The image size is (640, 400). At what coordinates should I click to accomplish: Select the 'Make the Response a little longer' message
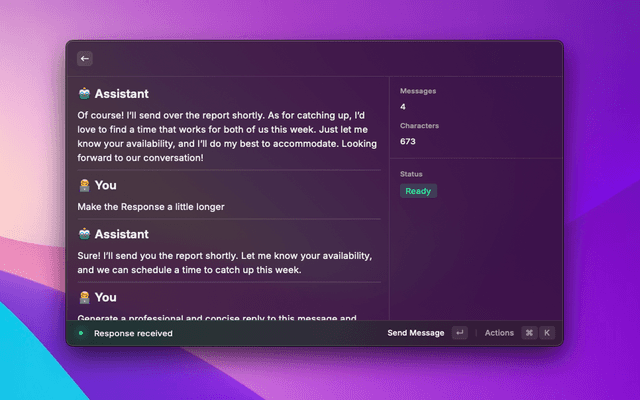[x=150, y=207]
